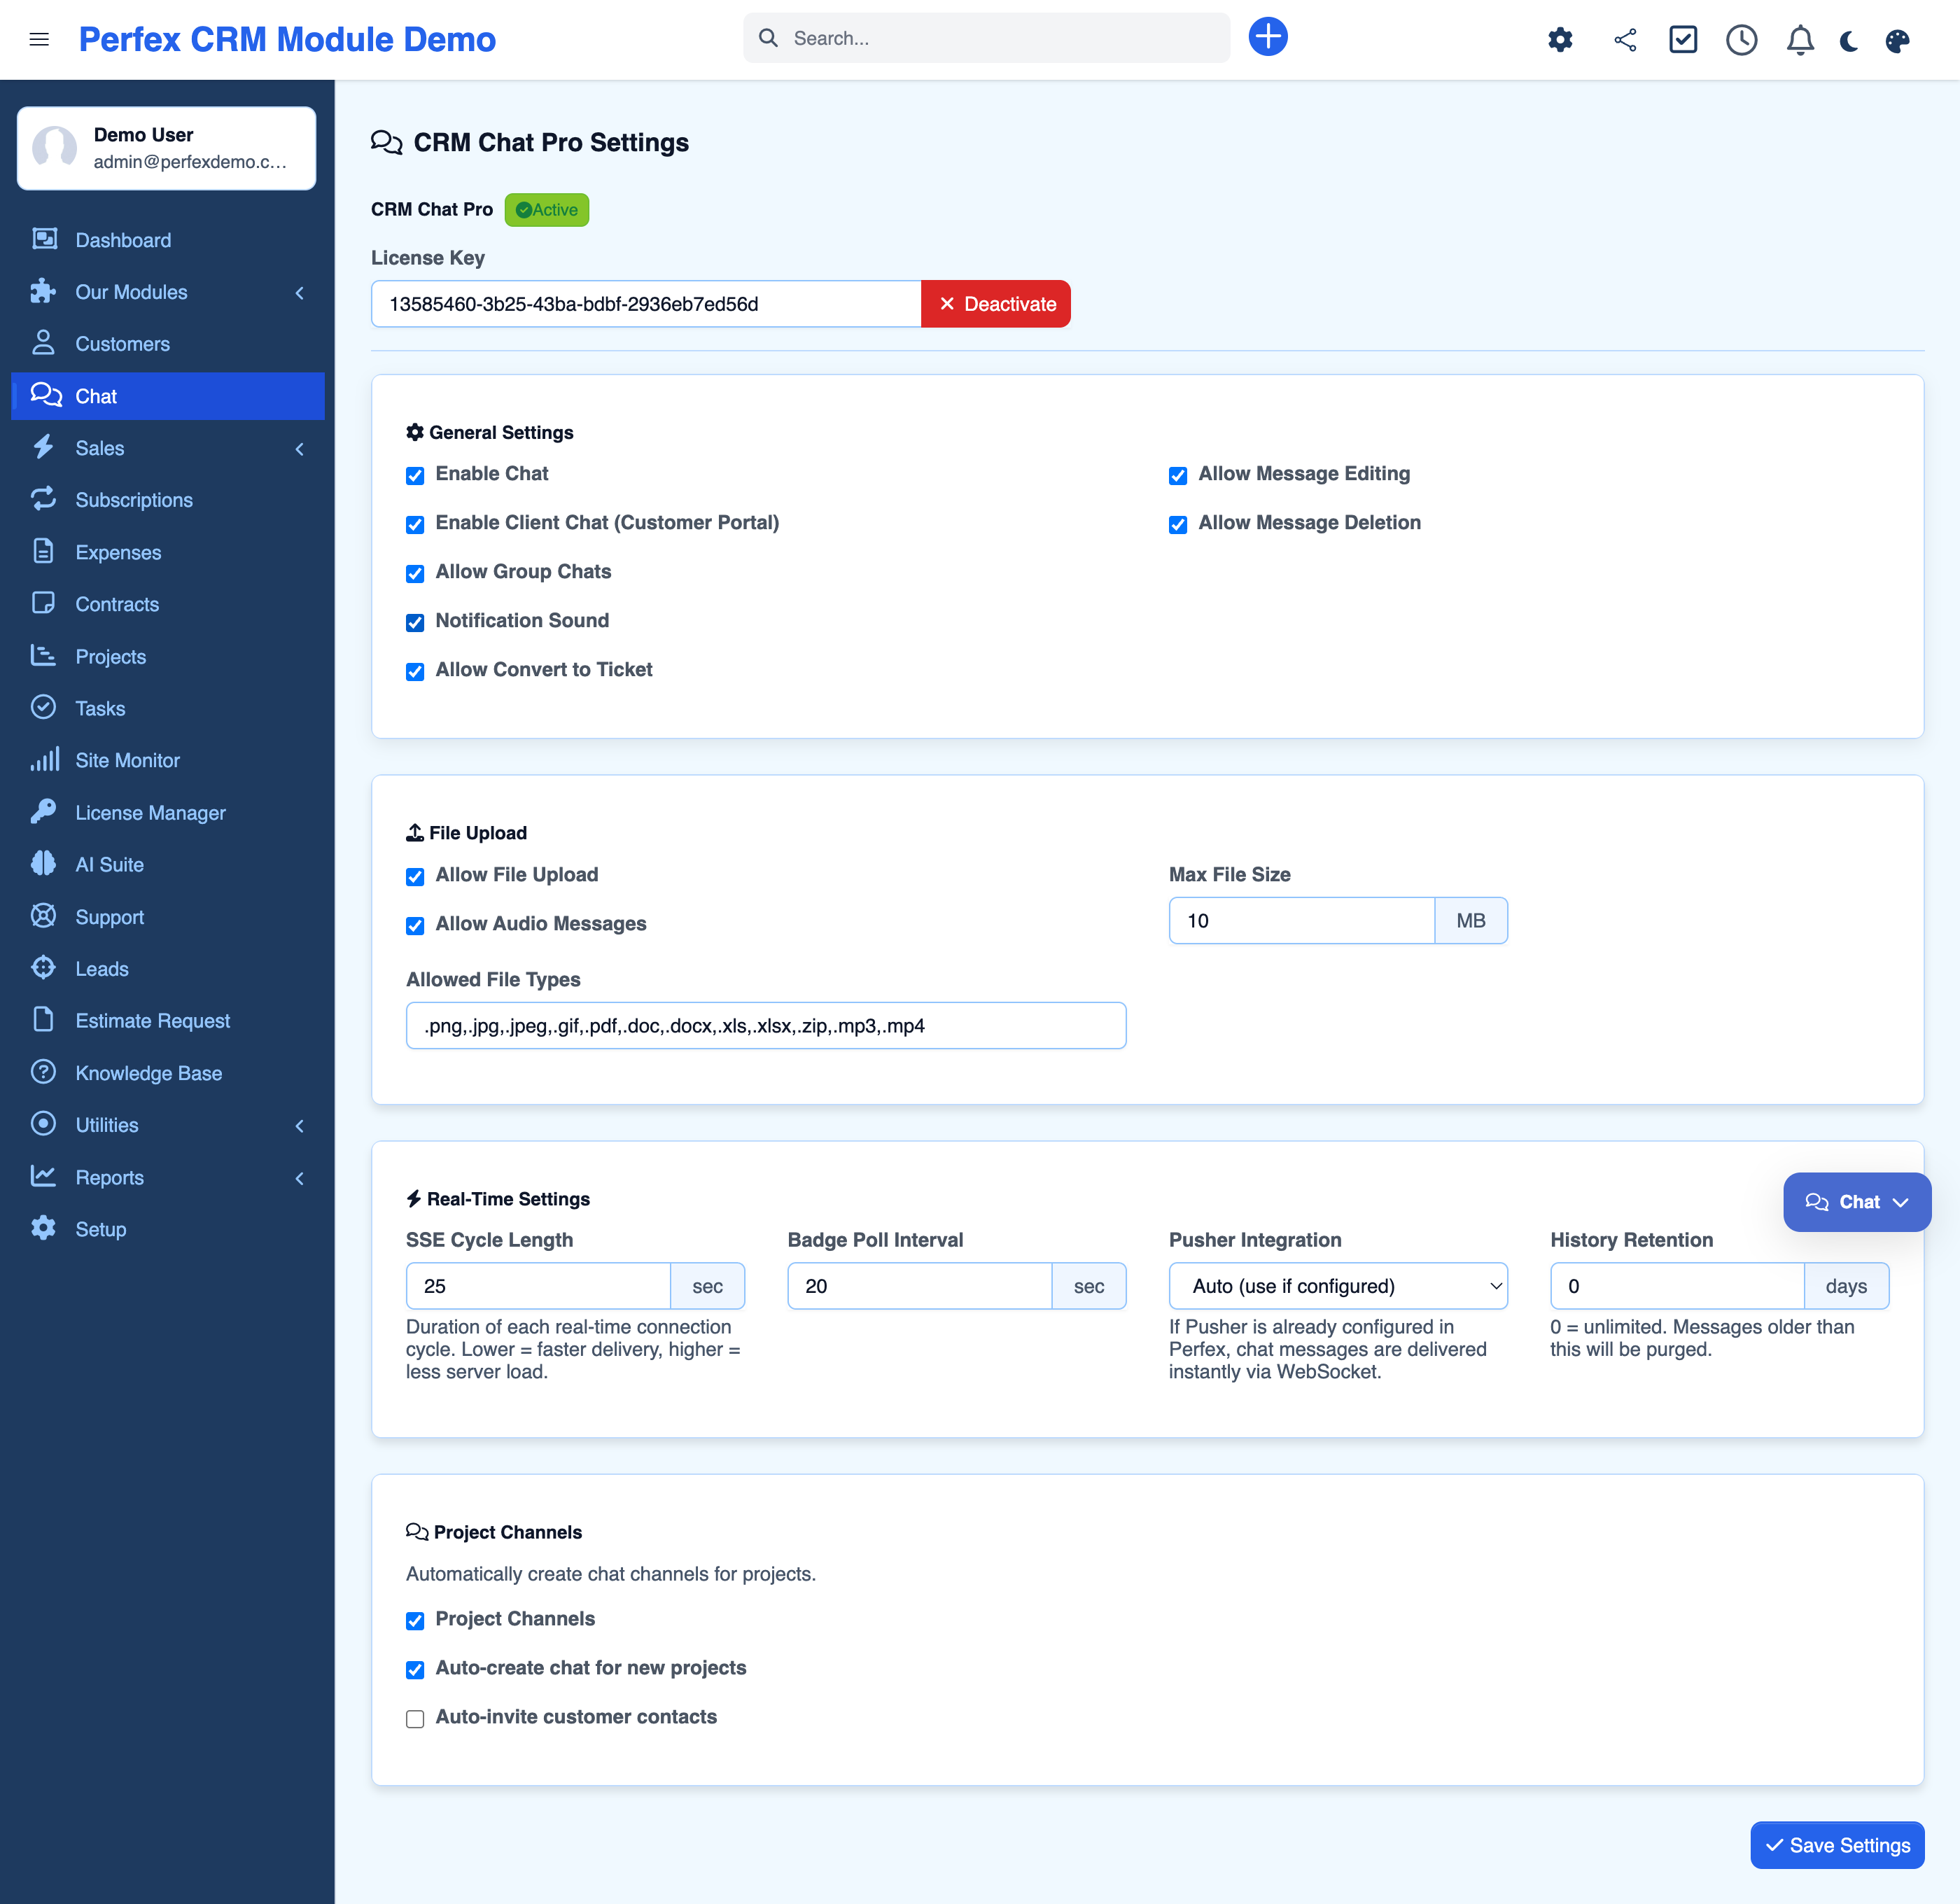Screen dimensions: 1960x1904
Task: Open the notifications bell icon
Action: (x=1800, y=39)
